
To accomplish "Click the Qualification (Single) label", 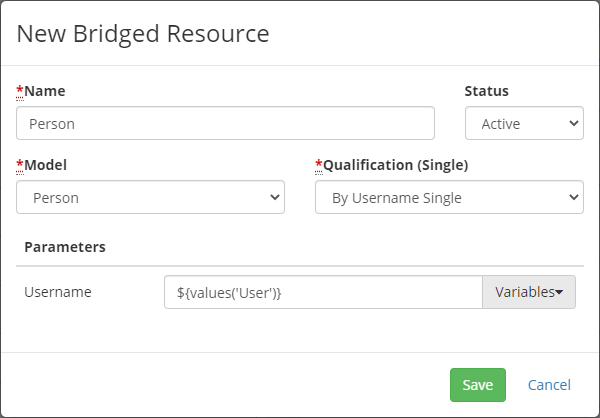I will pos(396,165).
